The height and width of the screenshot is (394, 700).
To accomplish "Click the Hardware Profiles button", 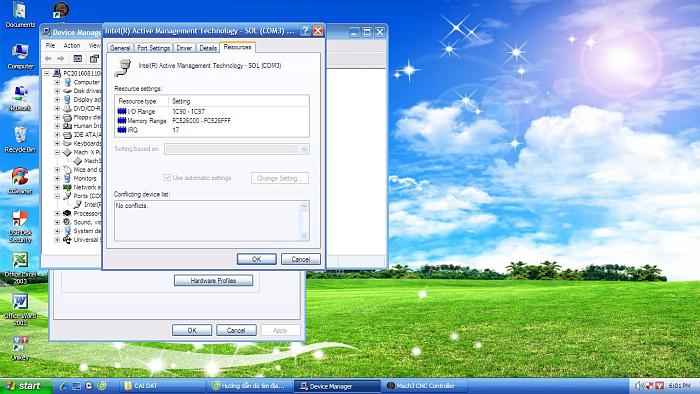I will tap(213, 281).
